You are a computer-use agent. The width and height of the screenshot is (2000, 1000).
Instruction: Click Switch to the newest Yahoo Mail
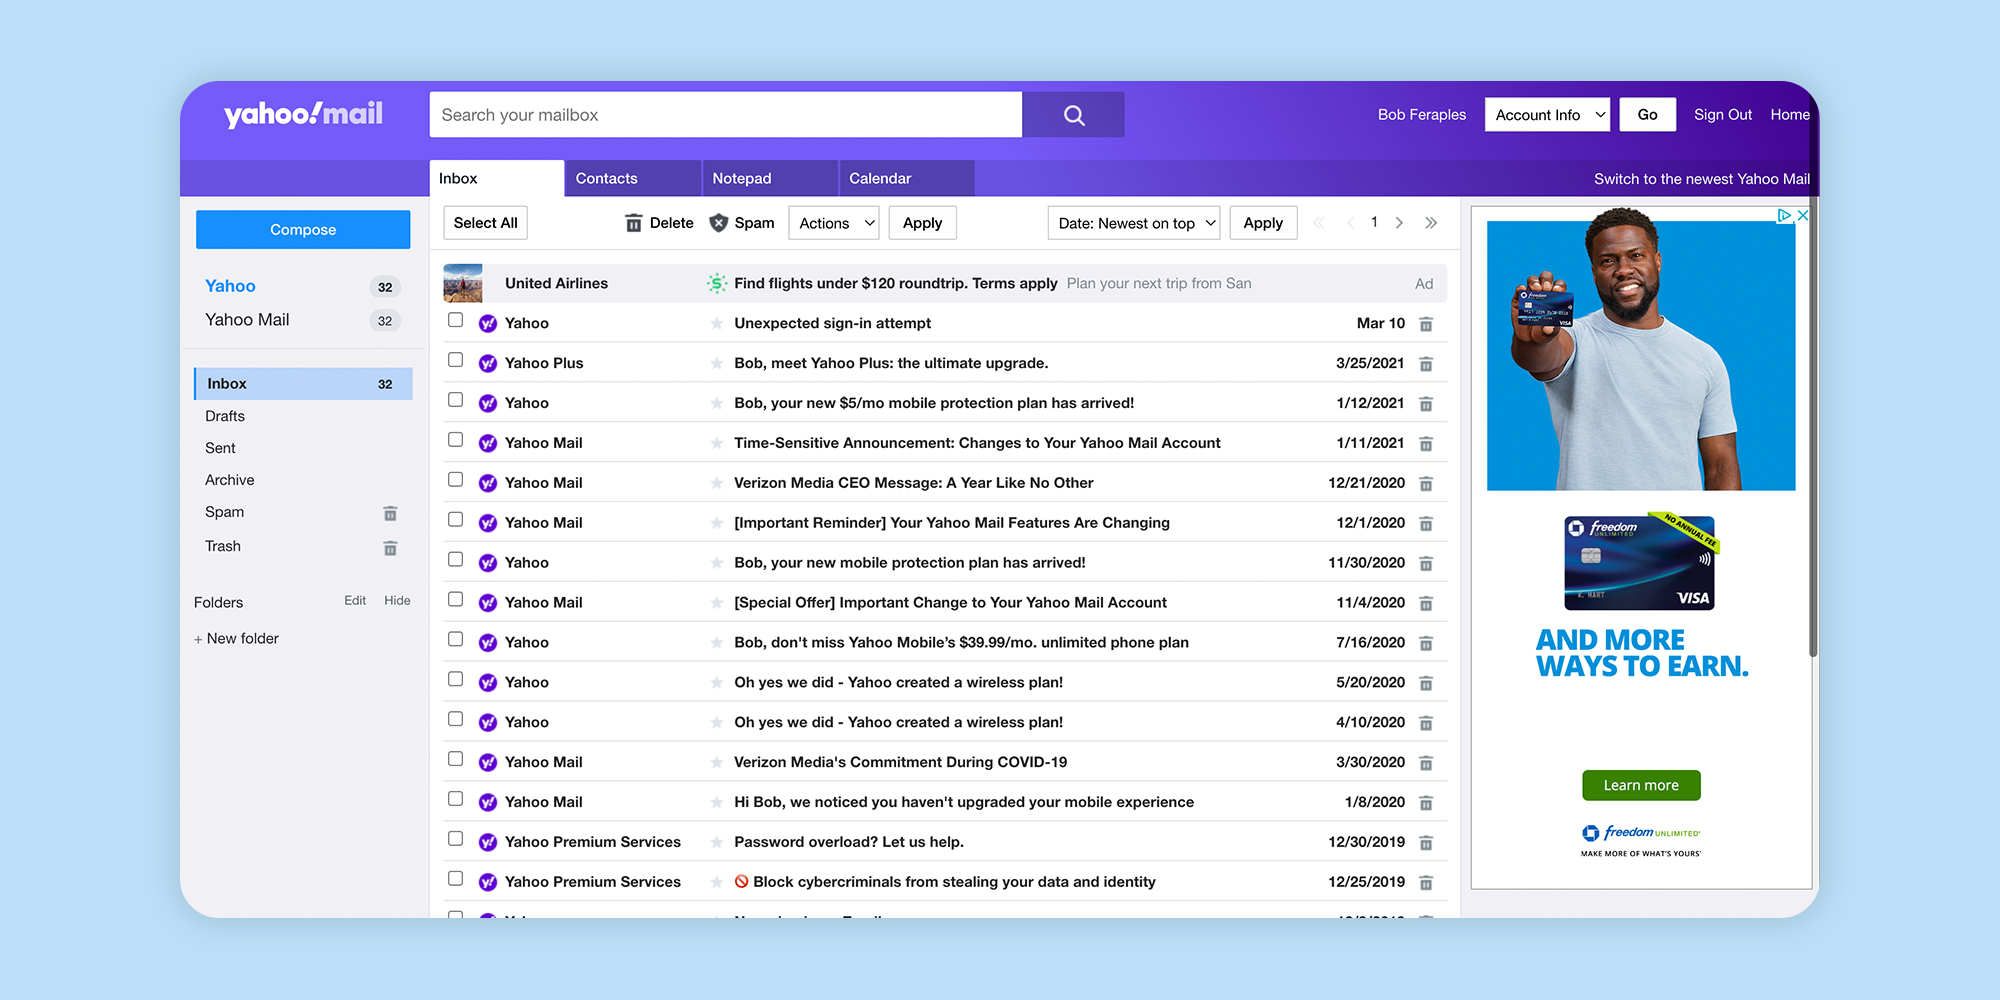point(1702,179)
